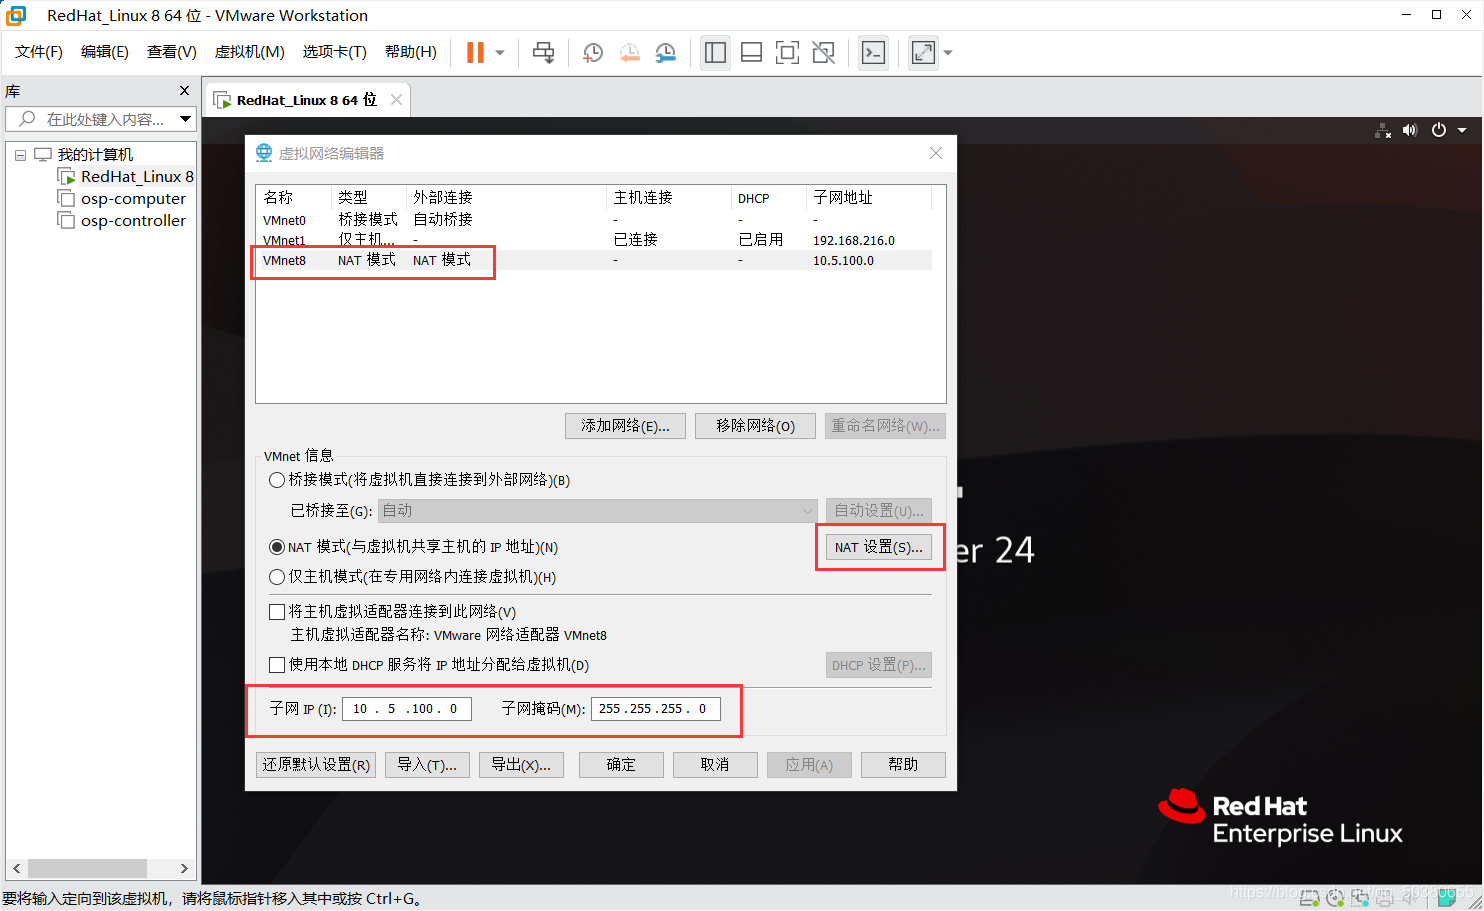Click the hard disk status bar icon
Viewport: 1484px width, 911px height.
pos(1309,897)
